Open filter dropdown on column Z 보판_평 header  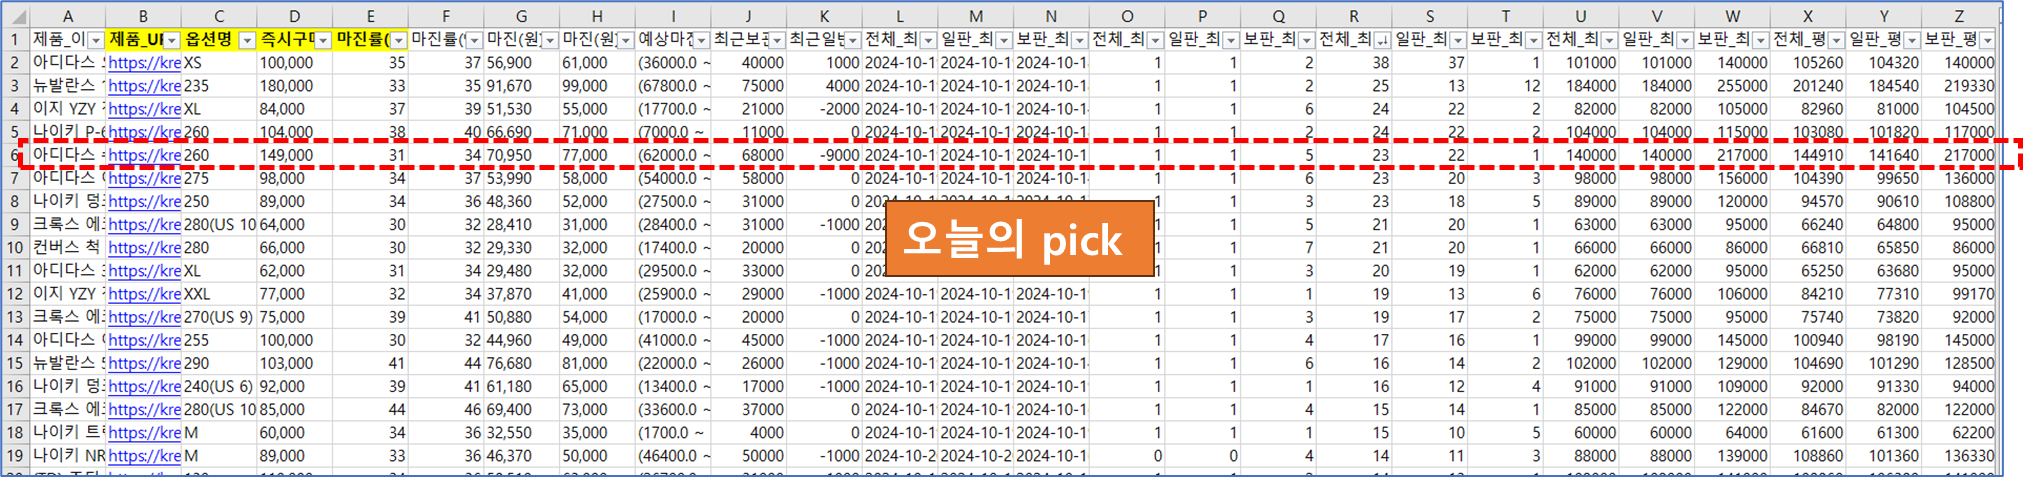1987,40
